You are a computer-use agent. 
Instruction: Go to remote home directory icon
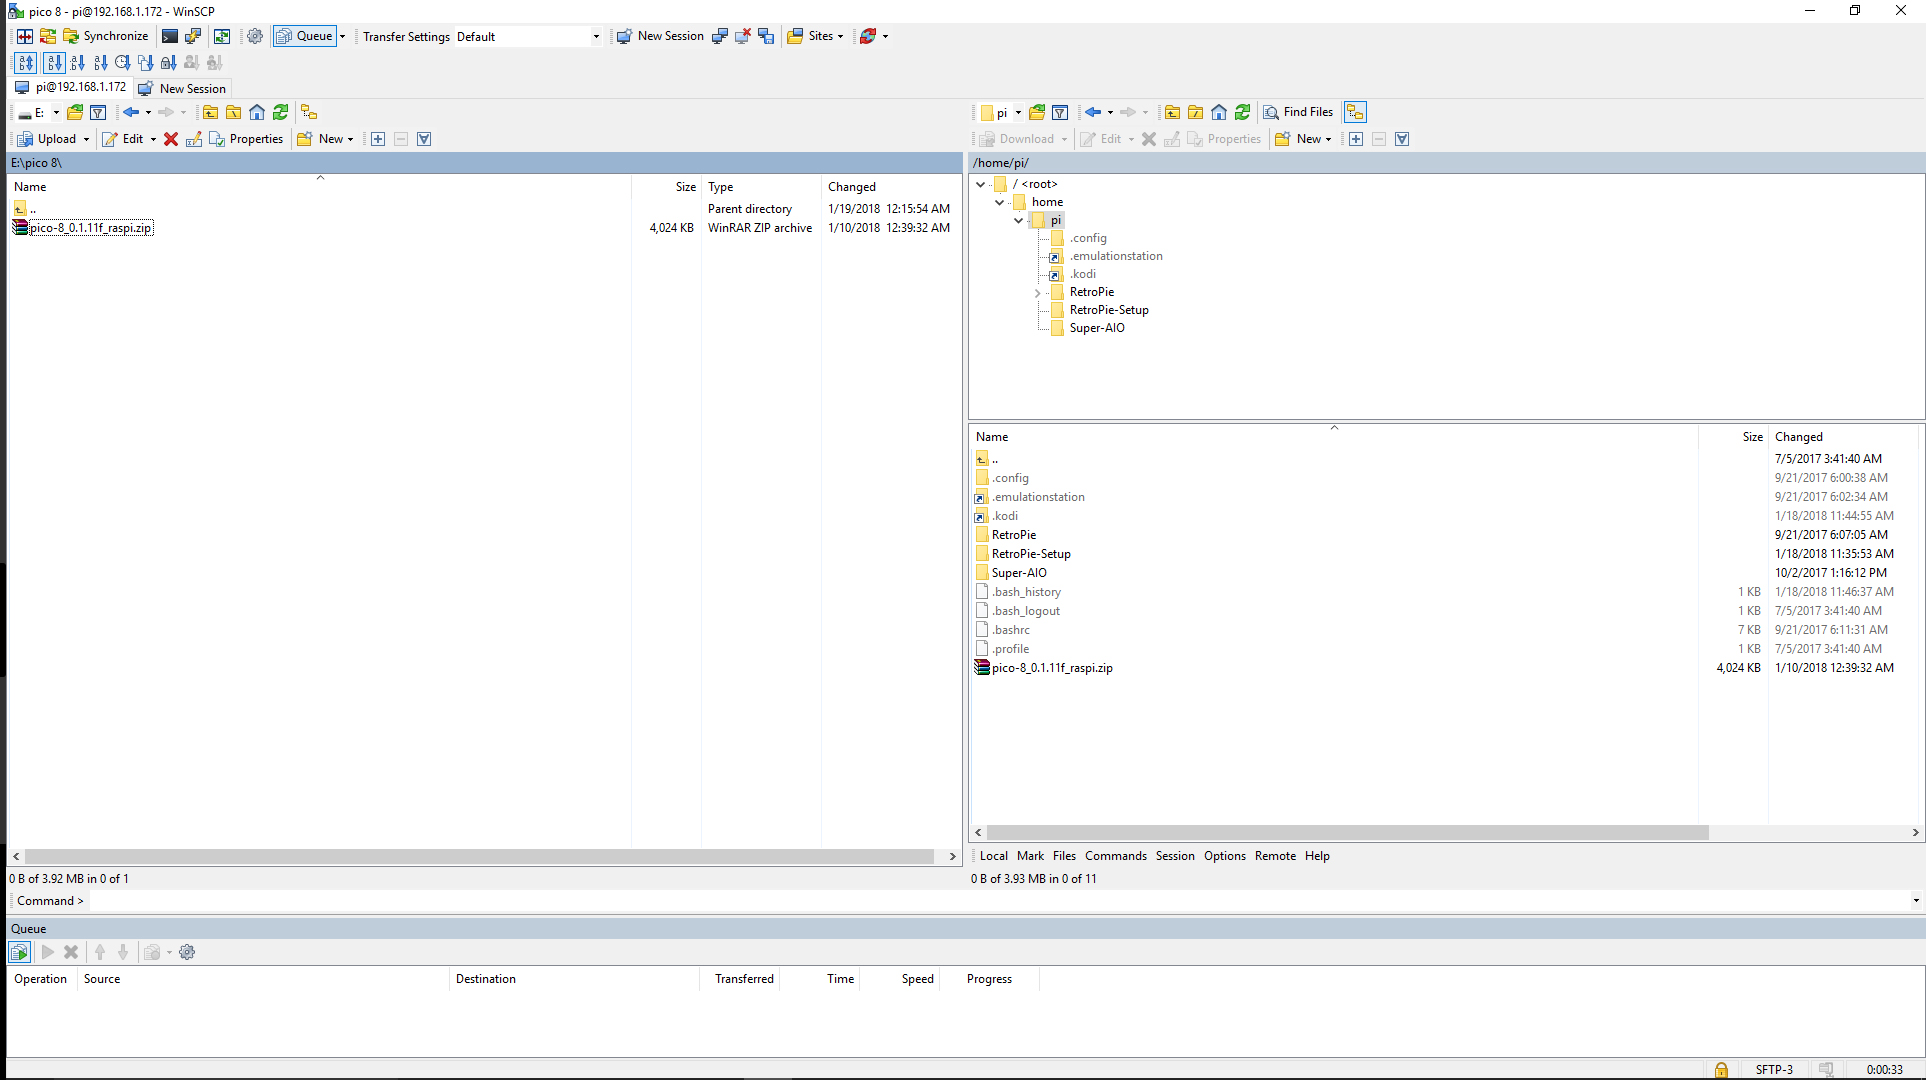(x=1219, y=112)
